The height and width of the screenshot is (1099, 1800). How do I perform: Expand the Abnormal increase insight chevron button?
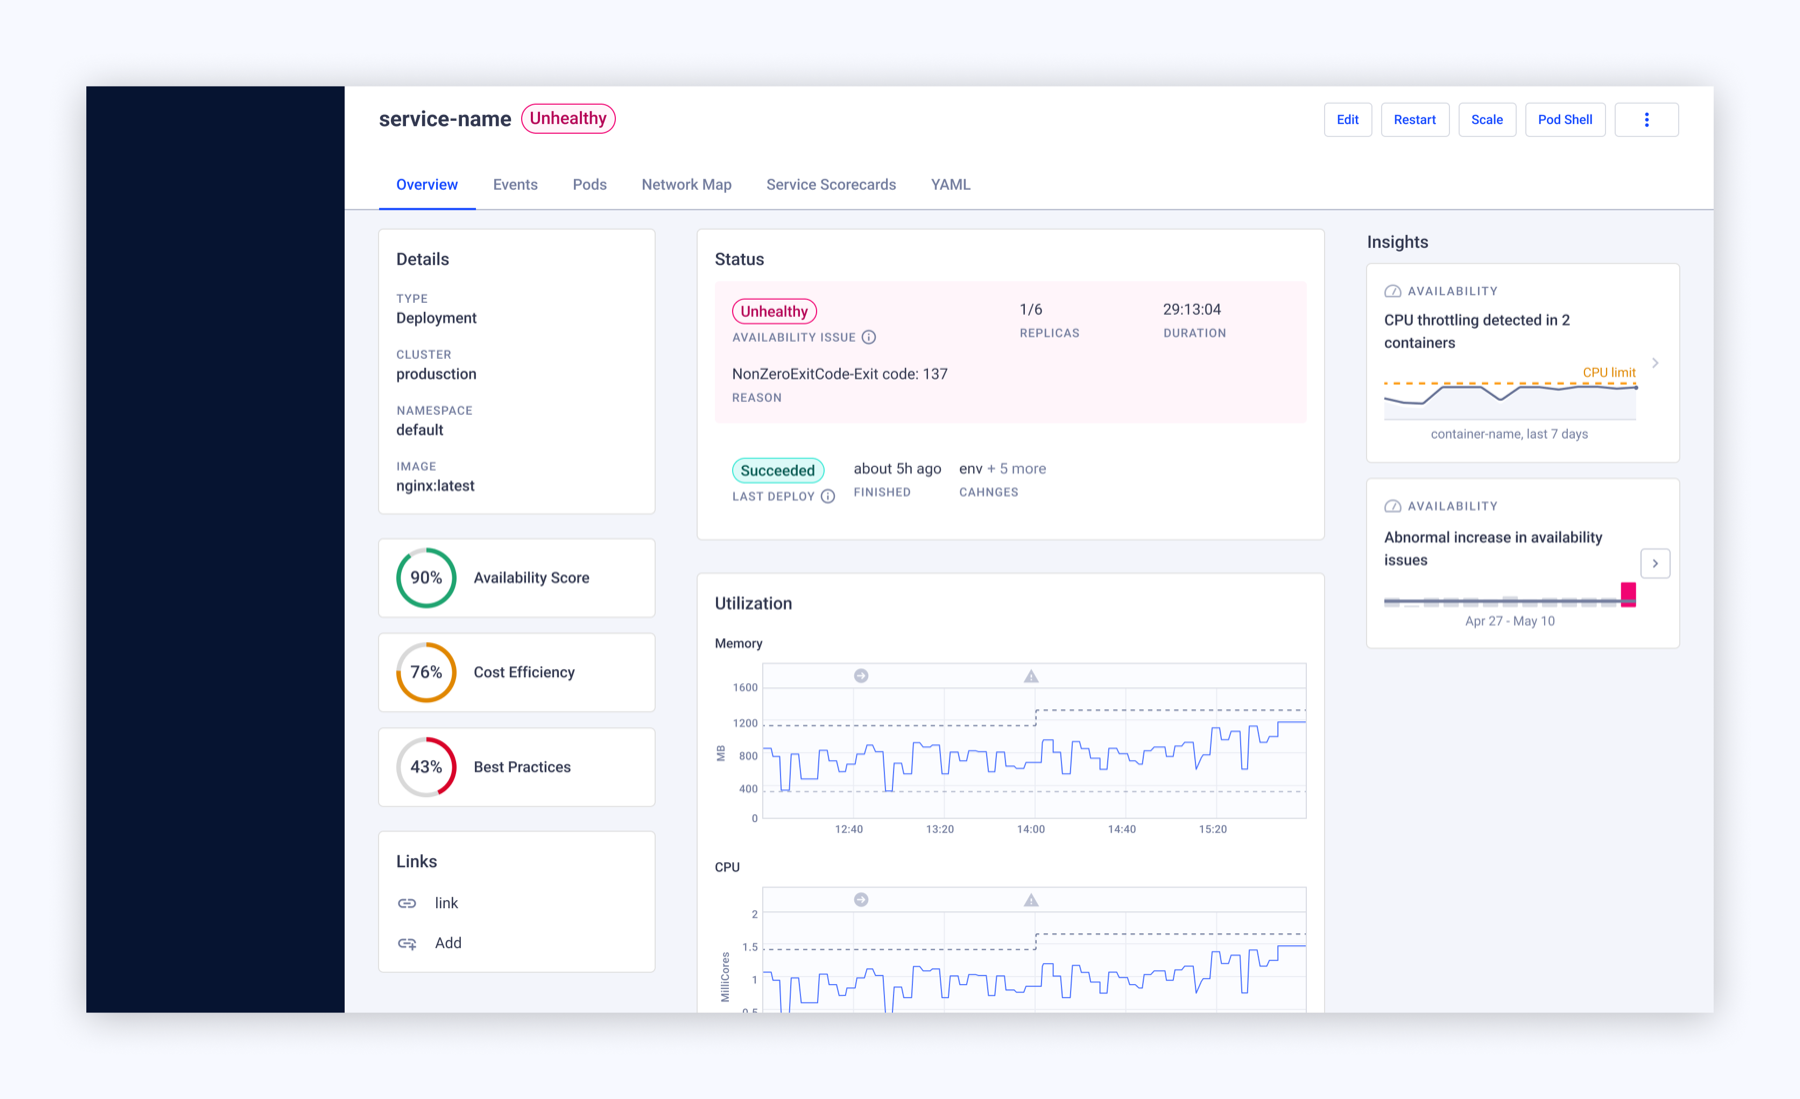coord(1655,563)
